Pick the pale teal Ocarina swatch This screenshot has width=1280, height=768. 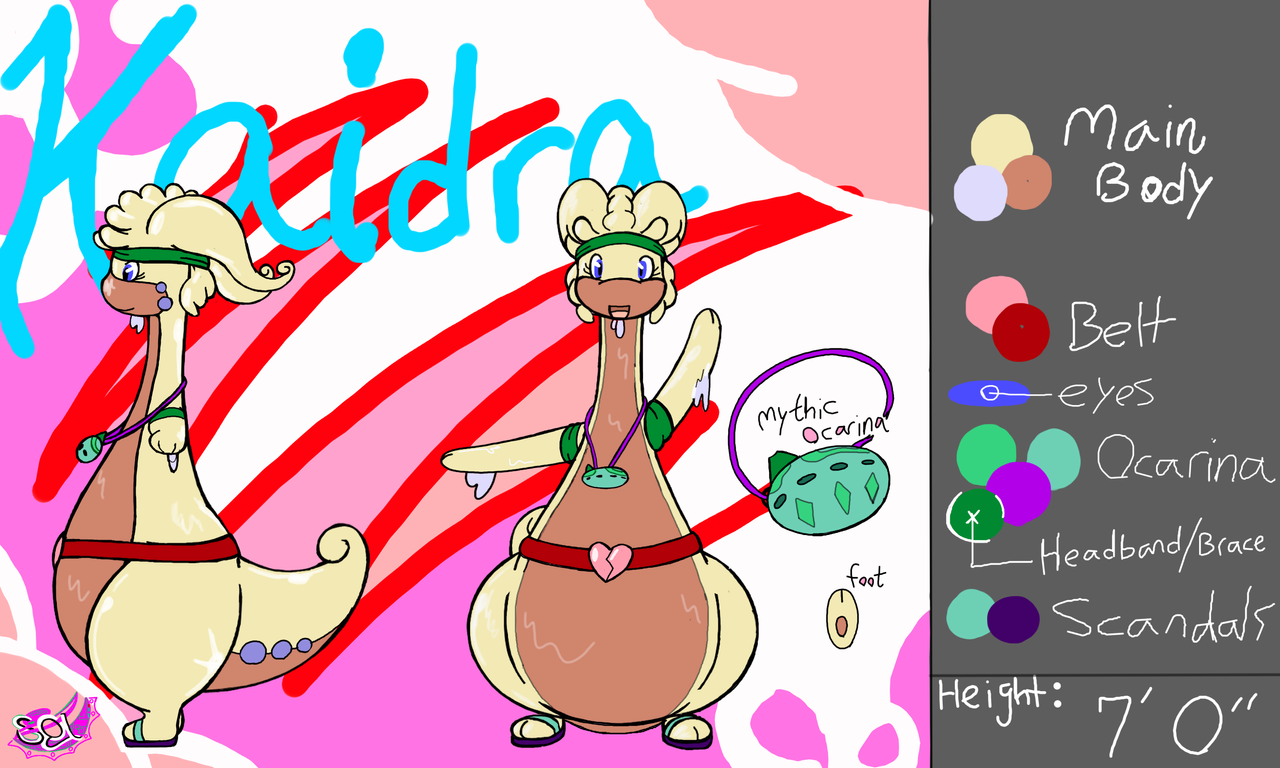point(1054,458)
